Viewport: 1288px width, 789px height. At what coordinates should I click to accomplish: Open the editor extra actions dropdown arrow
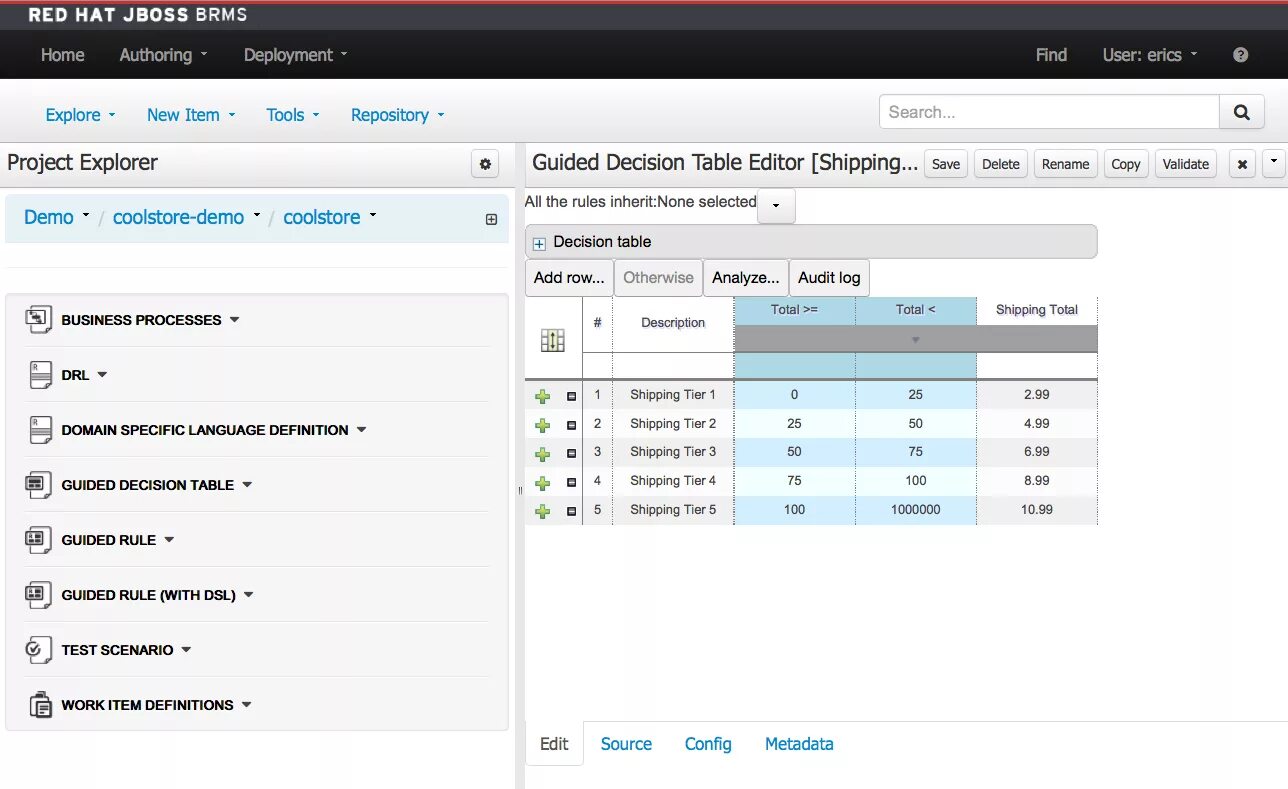click(1273, 162)
